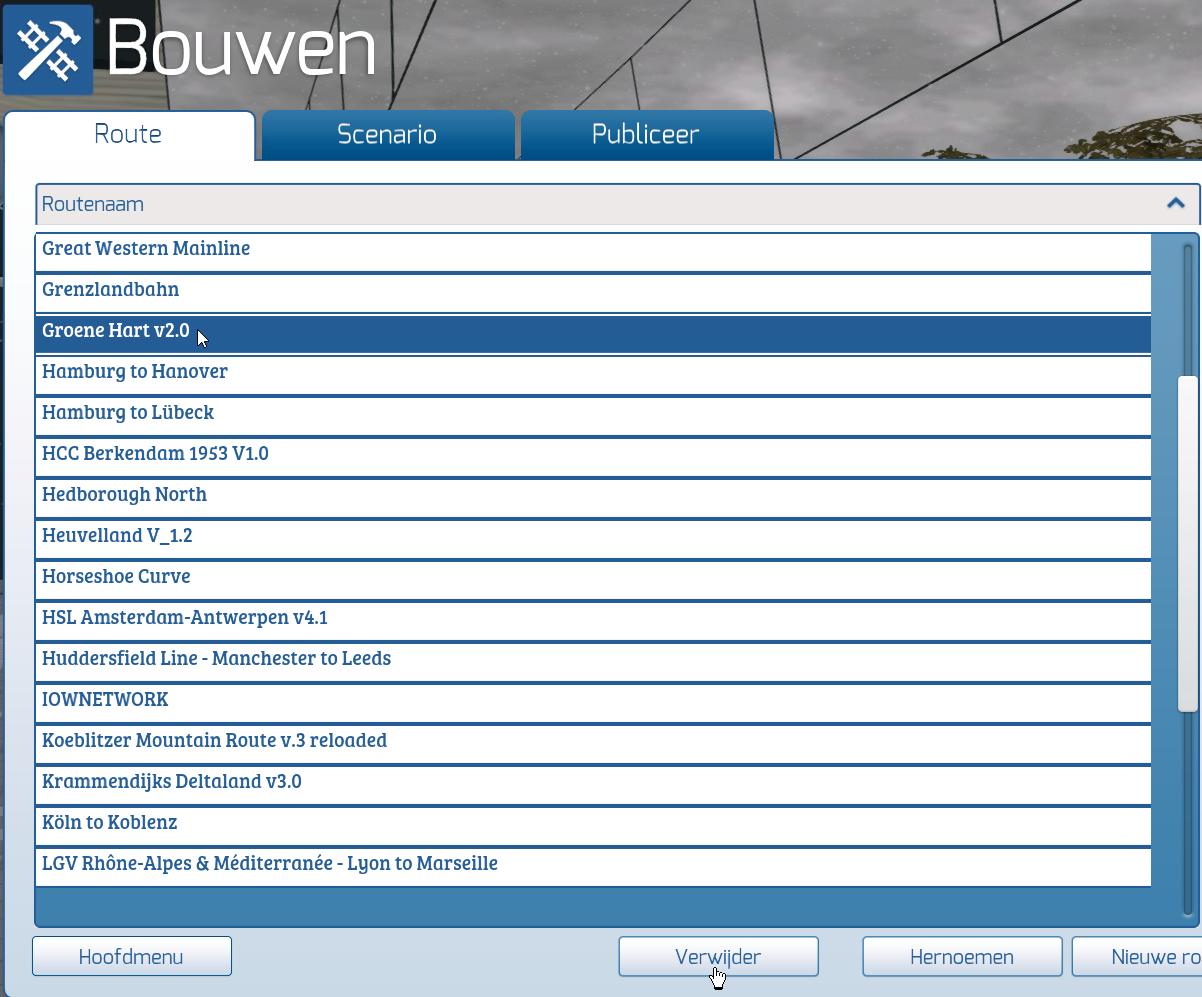The width and height of the screenshot is (1202, 997).
Task: Click the Nieuwe route button
Action: (x=1138, y=957)
